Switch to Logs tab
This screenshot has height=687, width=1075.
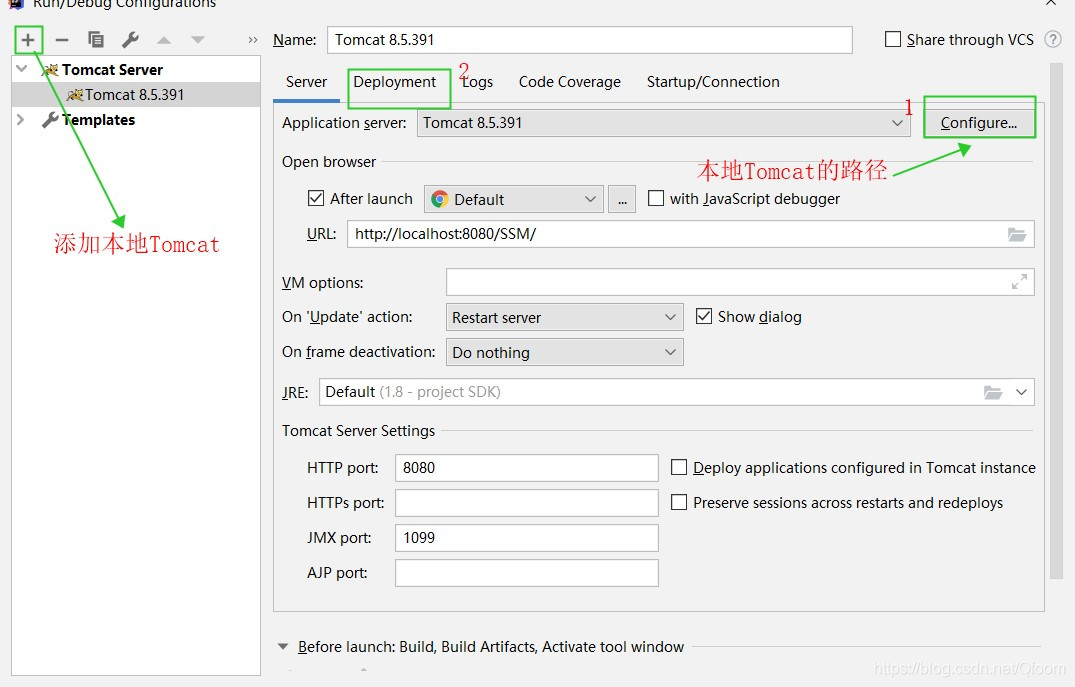click(477, 82)
